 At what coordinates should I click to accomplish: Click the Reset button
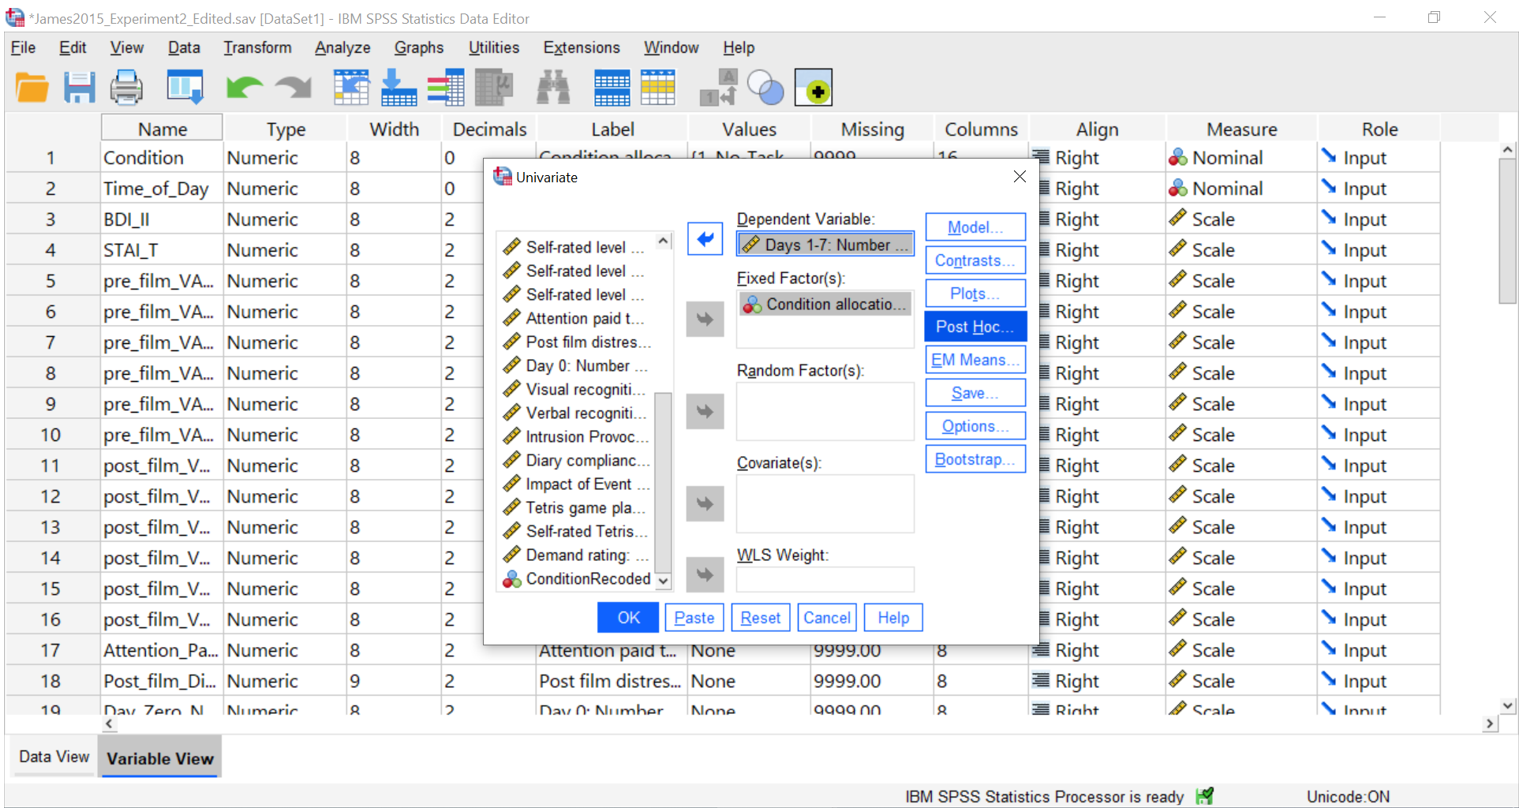(x=760, y=617)
